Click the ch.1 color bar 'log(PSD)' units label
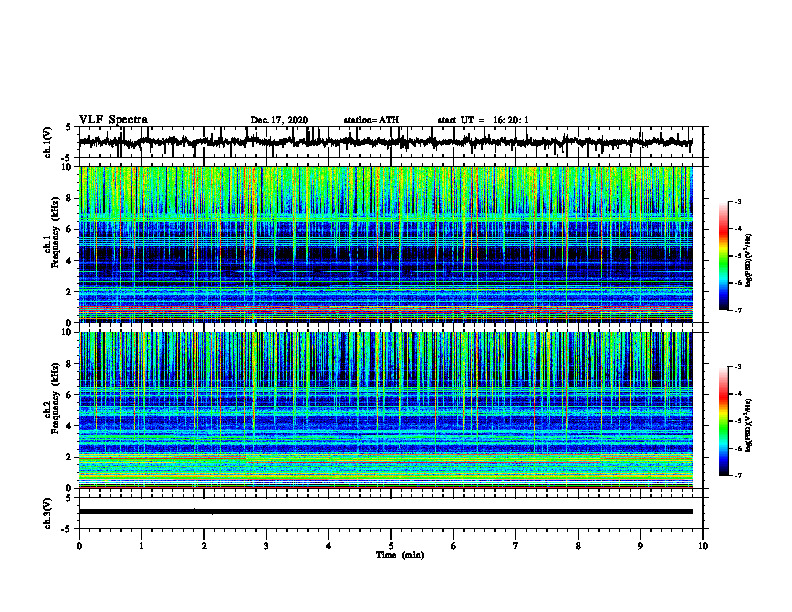Viewport: 792px width, 612px height. [x=749, y=260]
